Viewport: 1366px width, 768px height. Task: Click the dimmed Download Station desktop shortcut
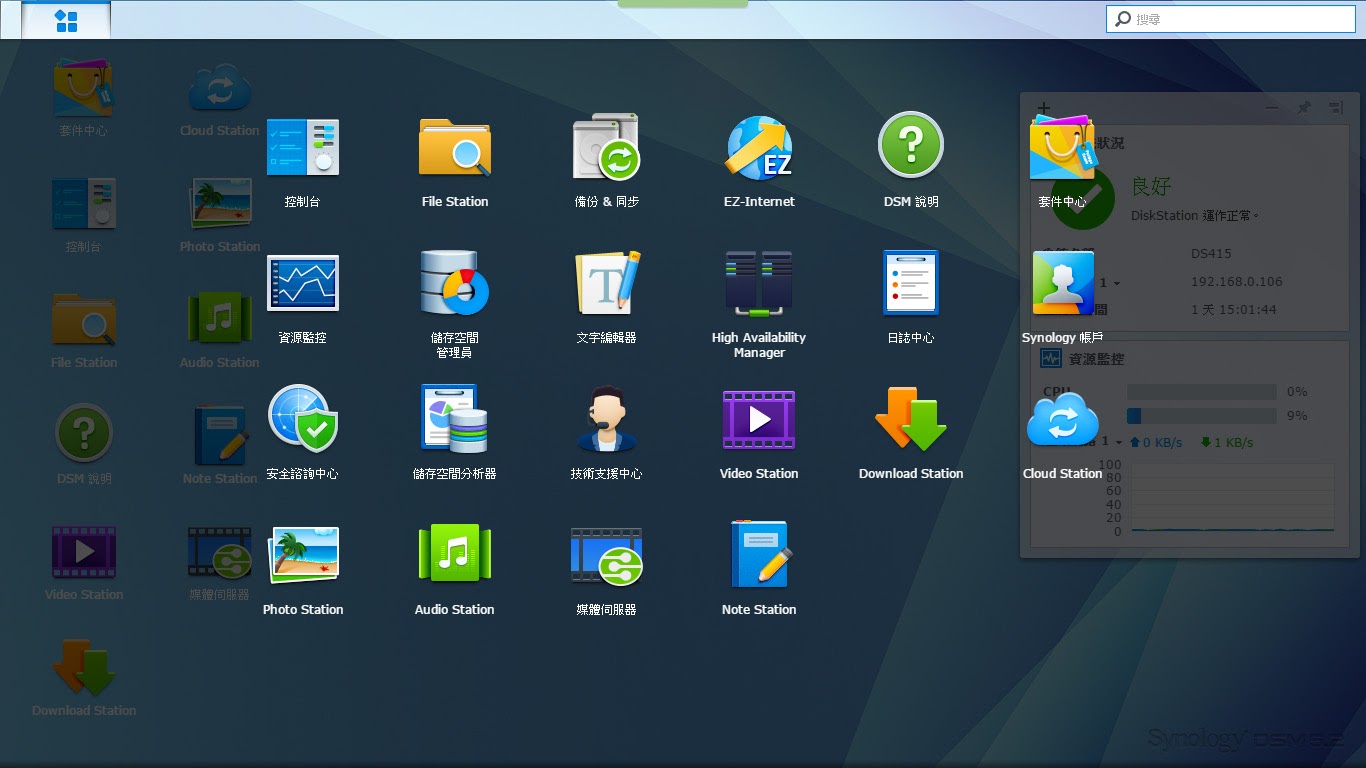[84, 678]
